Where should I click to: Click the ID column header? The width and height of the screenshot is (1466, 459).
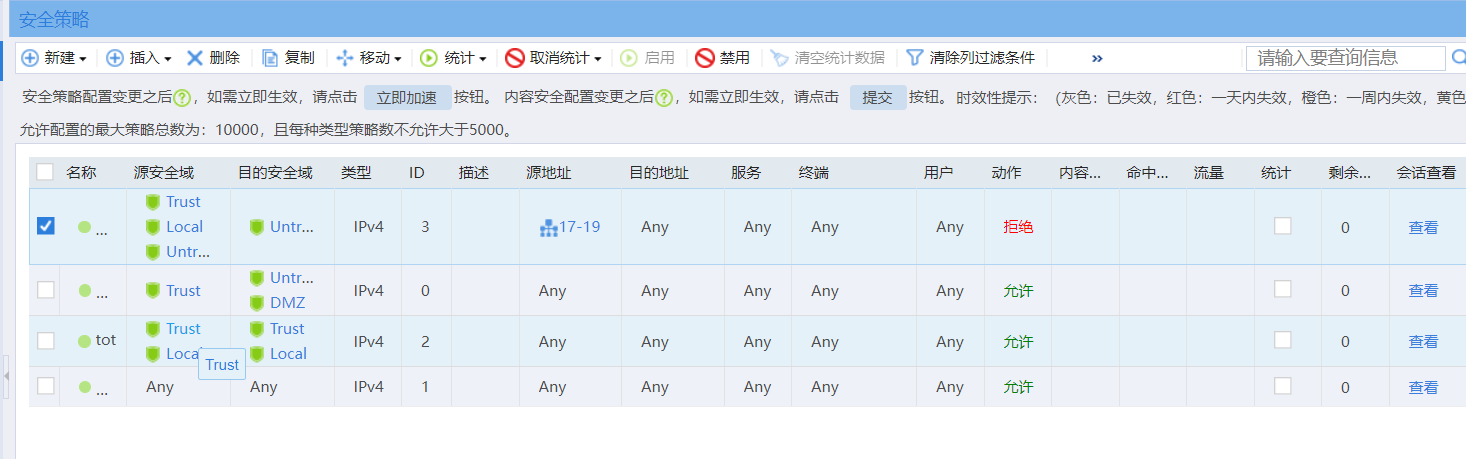(417, 173)
